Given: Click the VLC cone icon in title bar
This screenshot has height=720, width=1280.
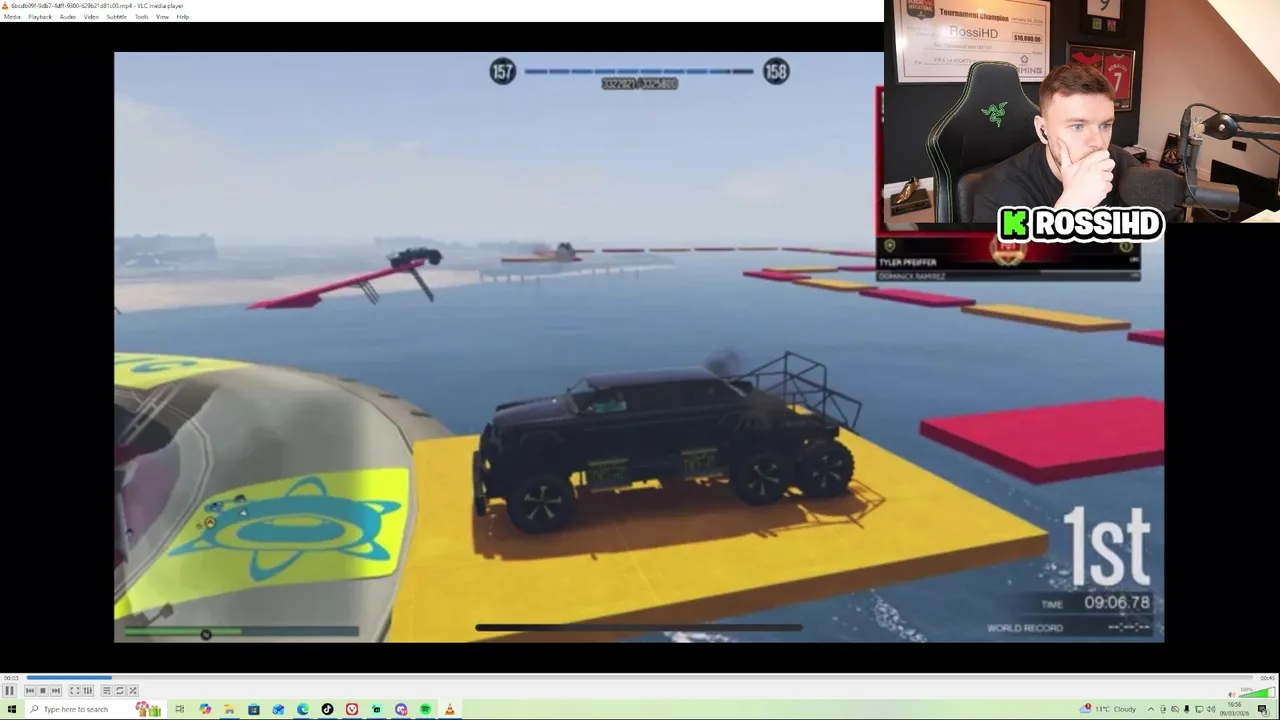Looking at the screenshot, I should click(x=5, y=6).
